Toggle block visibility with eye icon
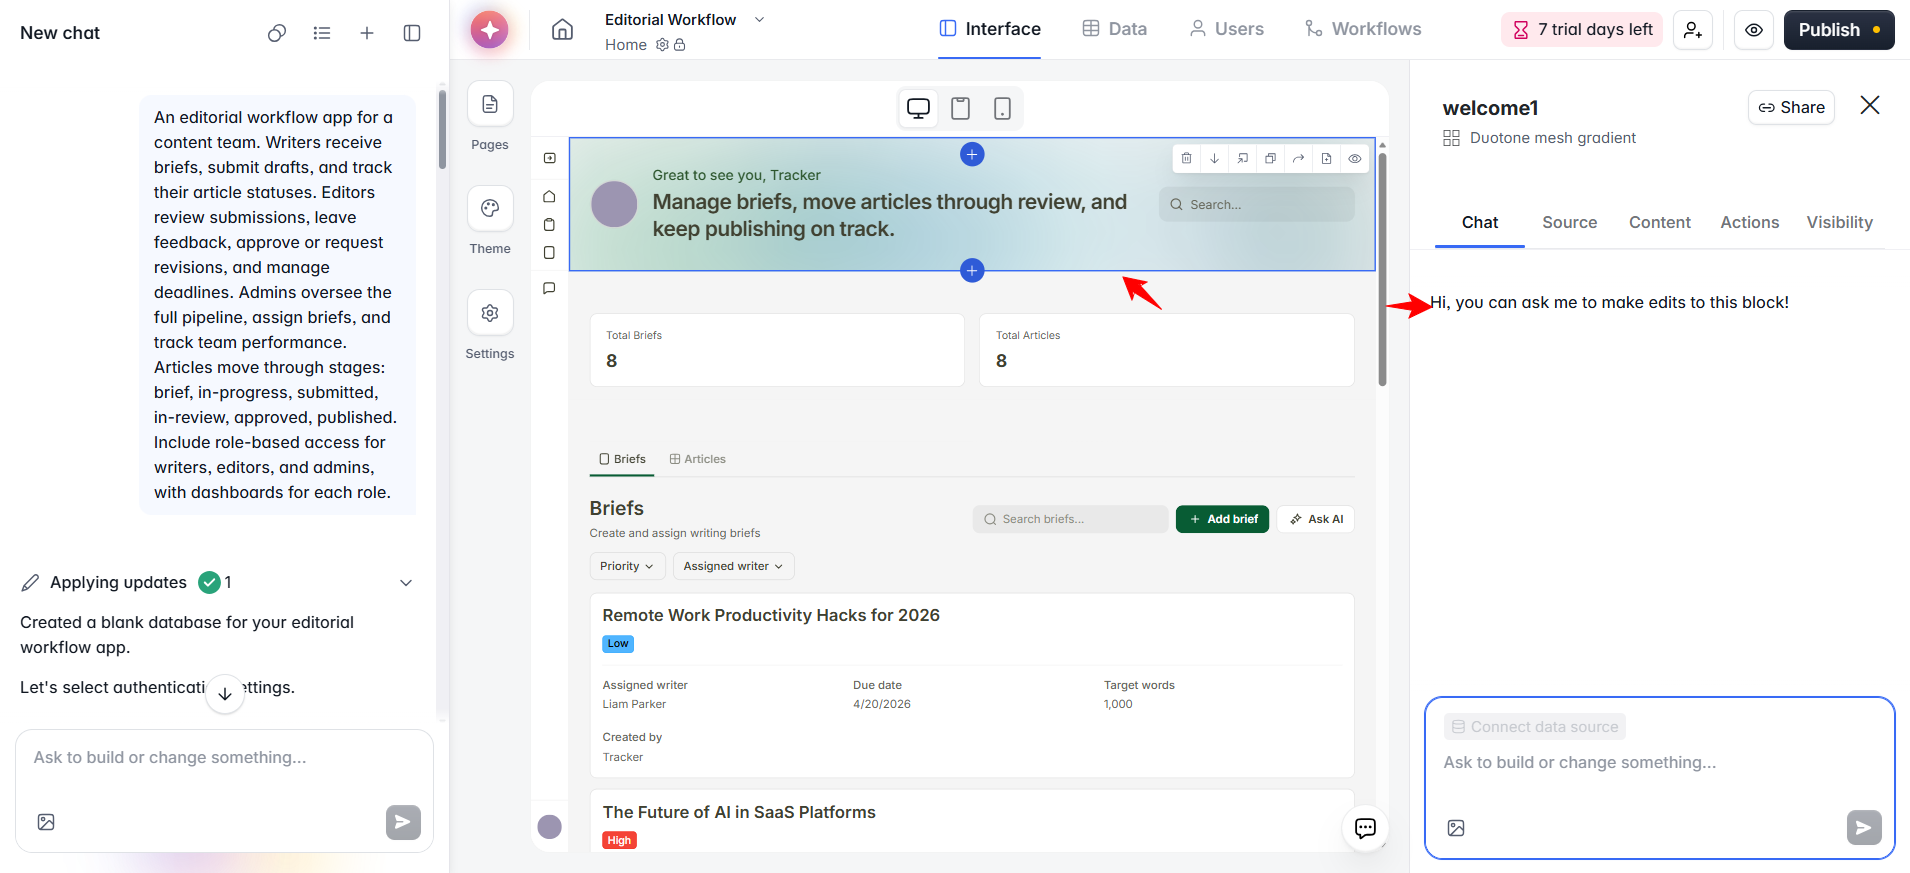The height and width of the screenshot is (873, 1910). pos(1354,158)
